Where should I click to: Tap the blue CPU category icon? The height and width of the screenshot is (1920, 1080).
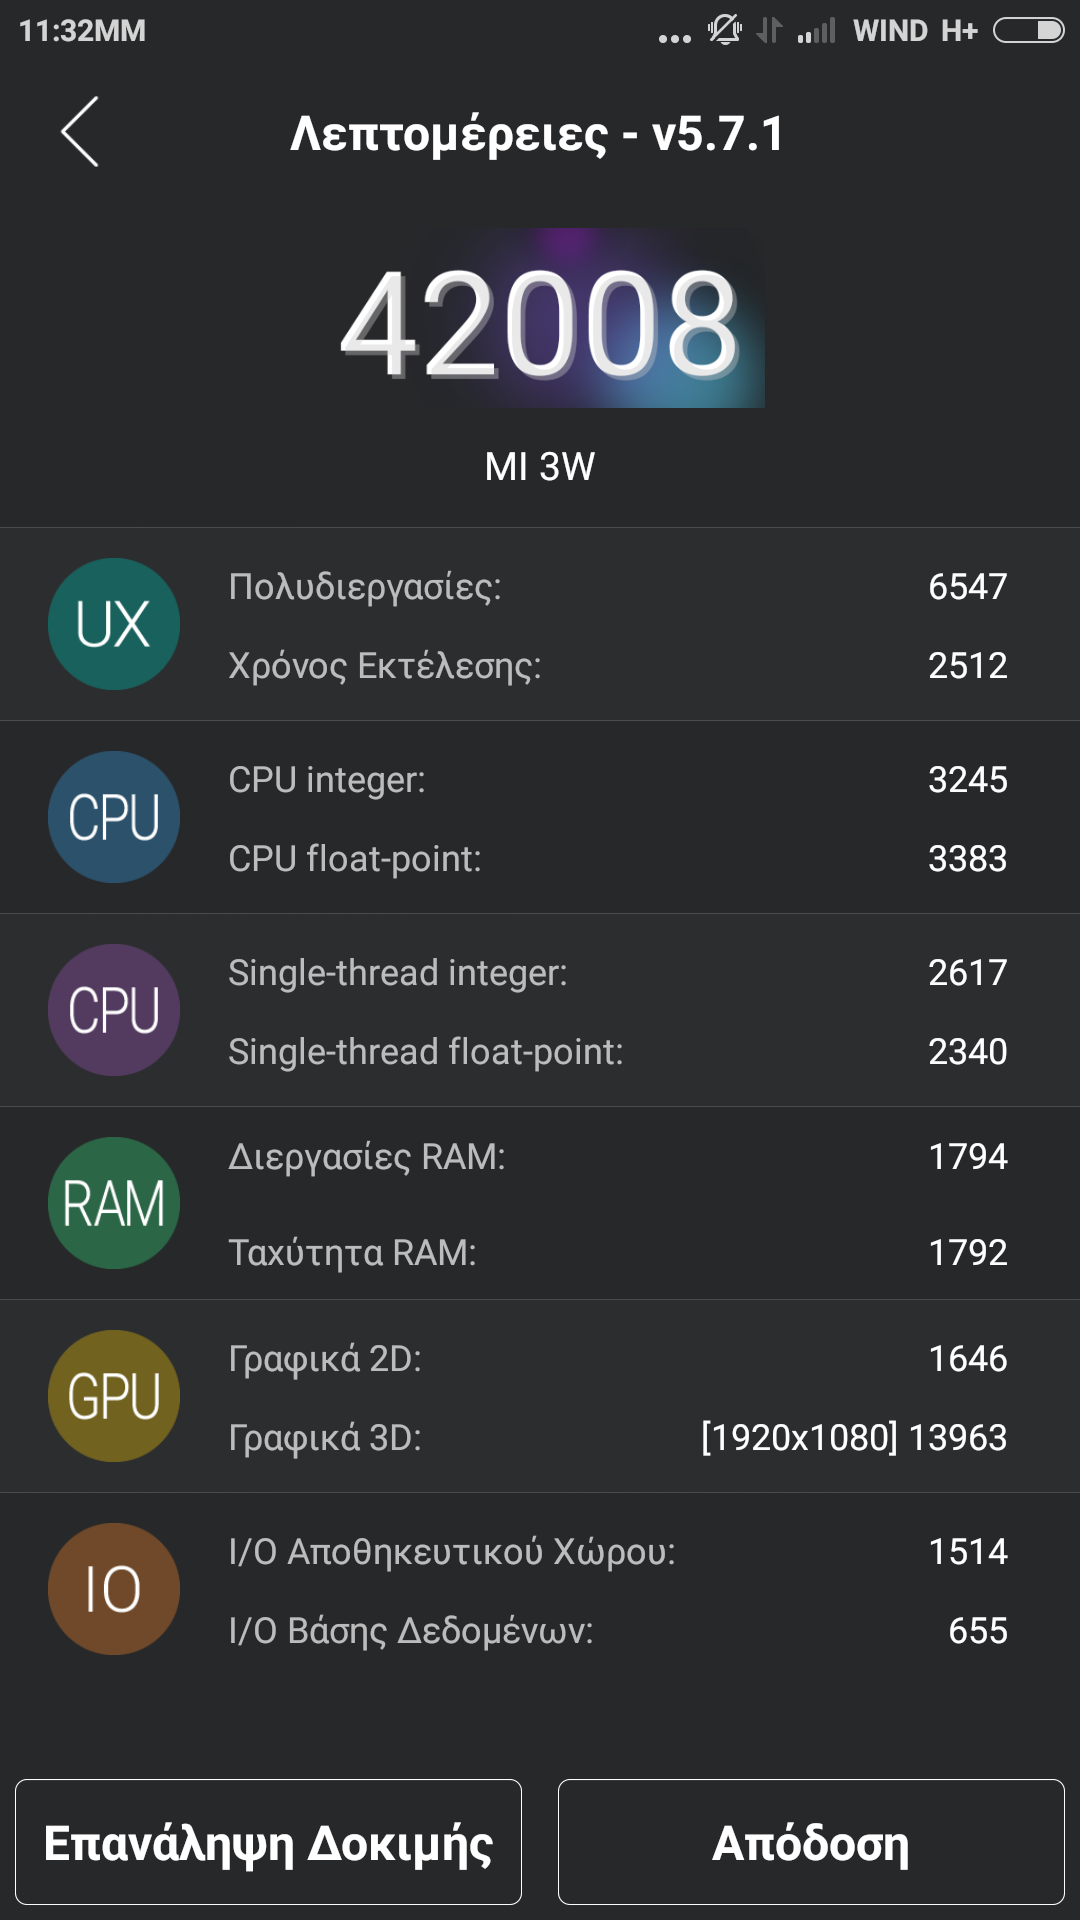point(114,817)
